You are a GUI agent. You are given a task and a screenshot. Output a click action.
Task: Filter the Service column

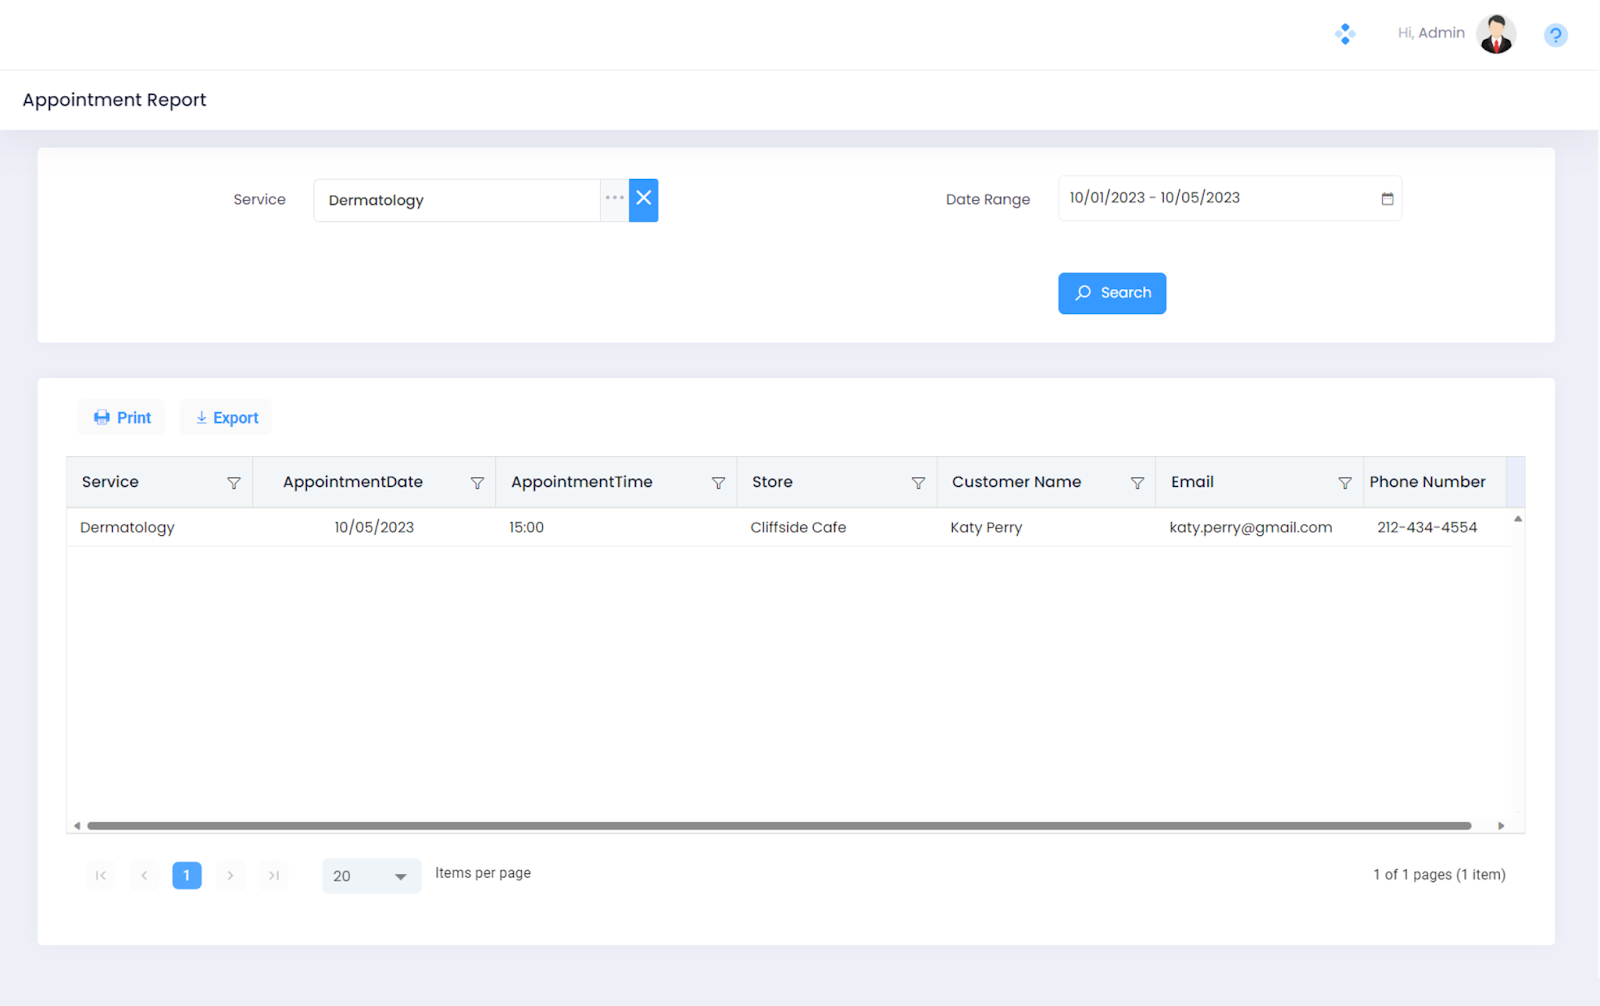[x=234, y=483]
